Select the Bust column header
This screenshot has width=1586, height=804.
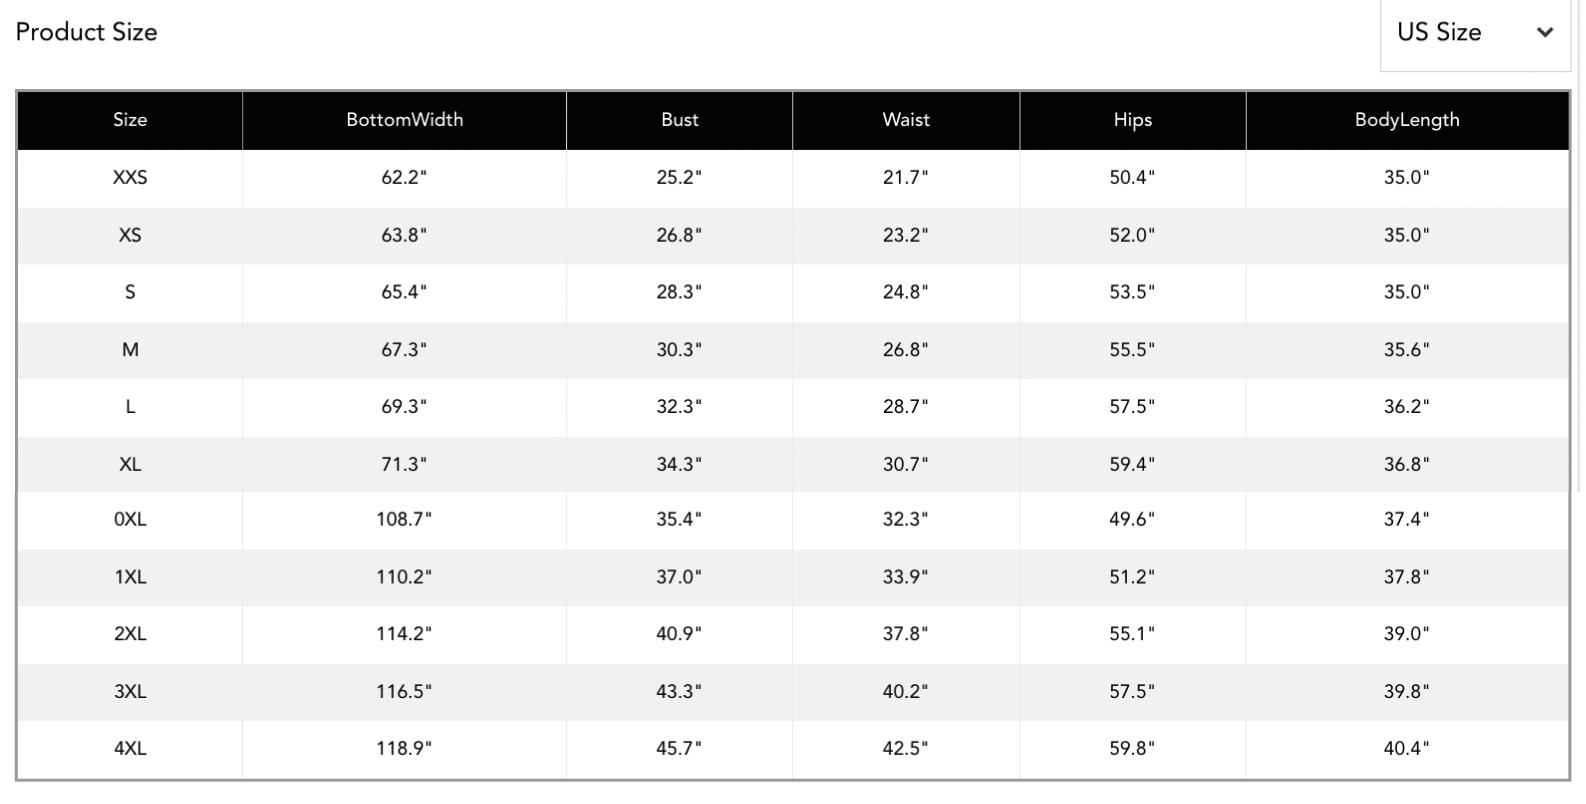tap(679, 120)
